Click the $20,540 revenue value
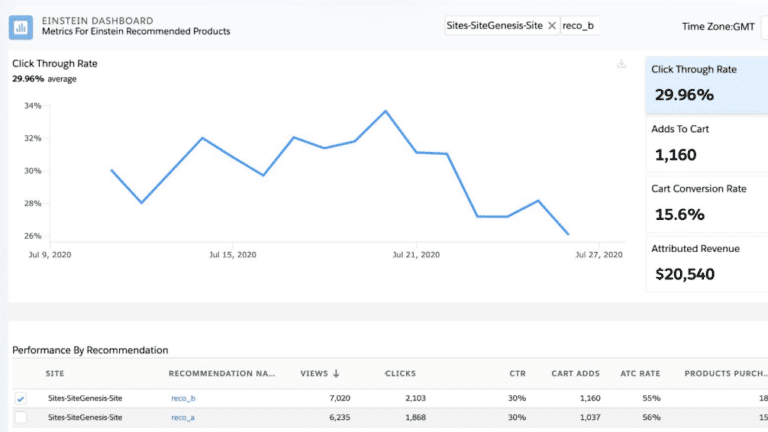The height and width of the screenshot is (432, 768). [685, 274]
